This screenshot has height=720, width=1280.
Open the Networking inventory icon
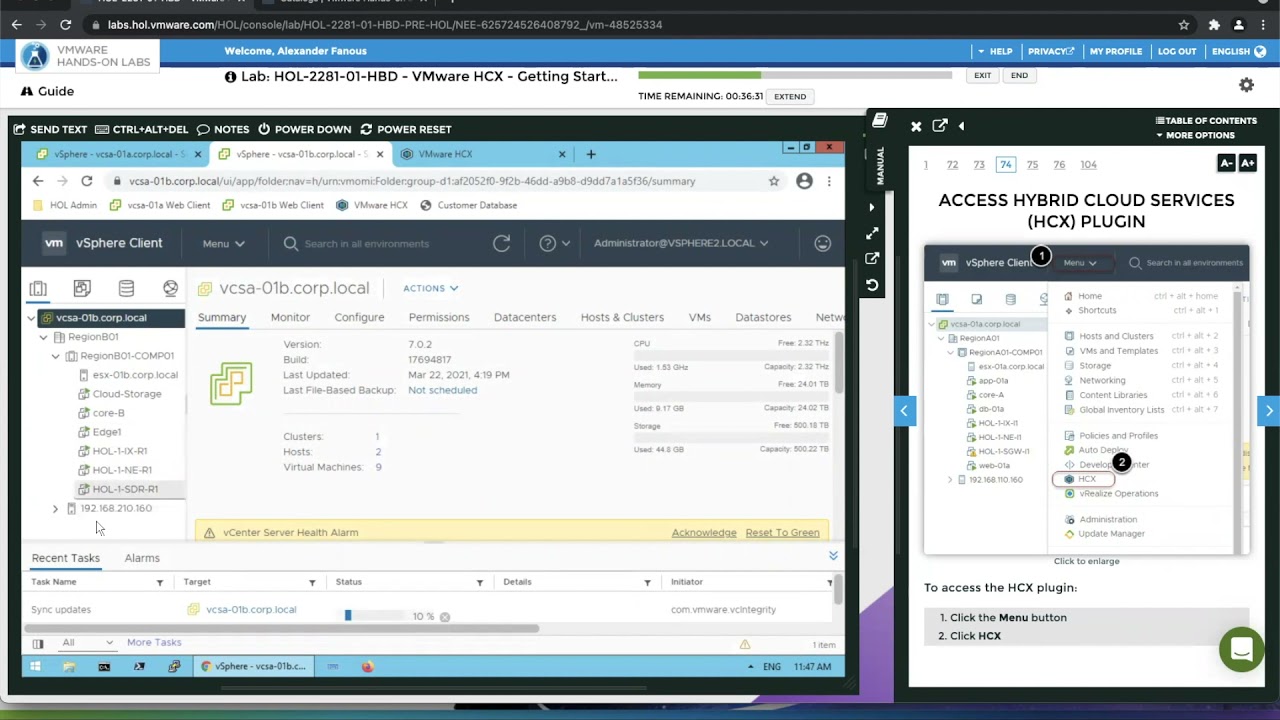tap(170, 288)
